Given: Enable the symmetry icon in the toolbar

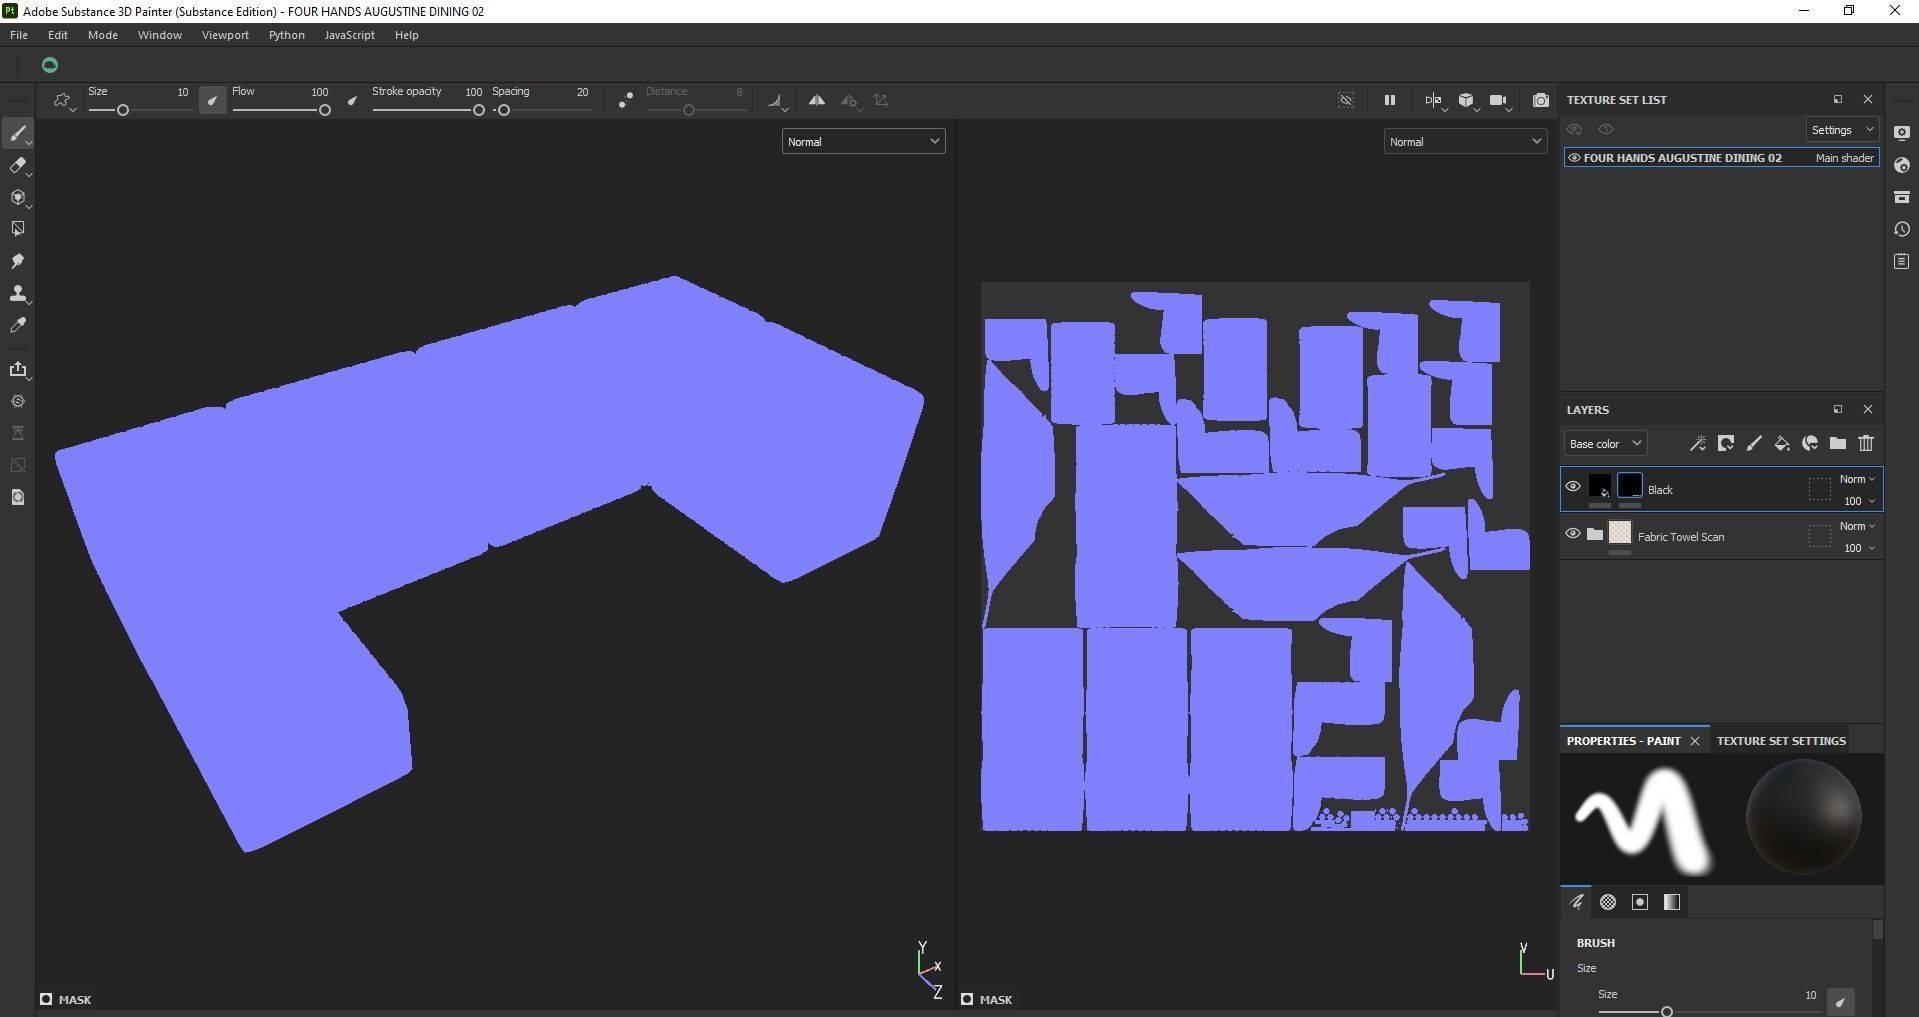Looking at the screenshot, I should (x=817, y=100).
